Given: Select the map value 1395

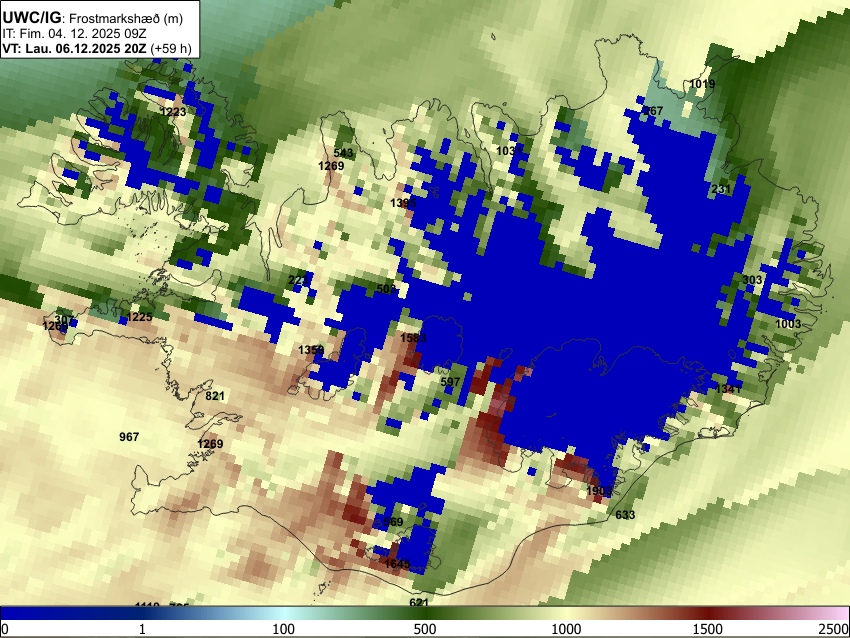Looking at the screenshot, I should [x=403, y=203].
